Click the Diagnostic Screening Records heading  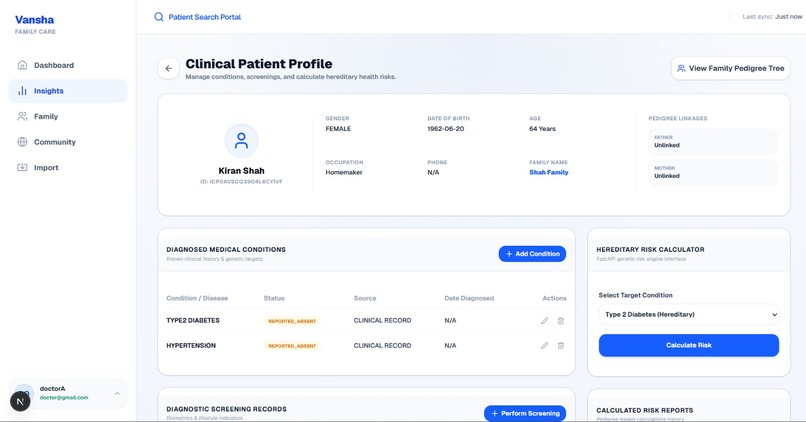point(226,409)
